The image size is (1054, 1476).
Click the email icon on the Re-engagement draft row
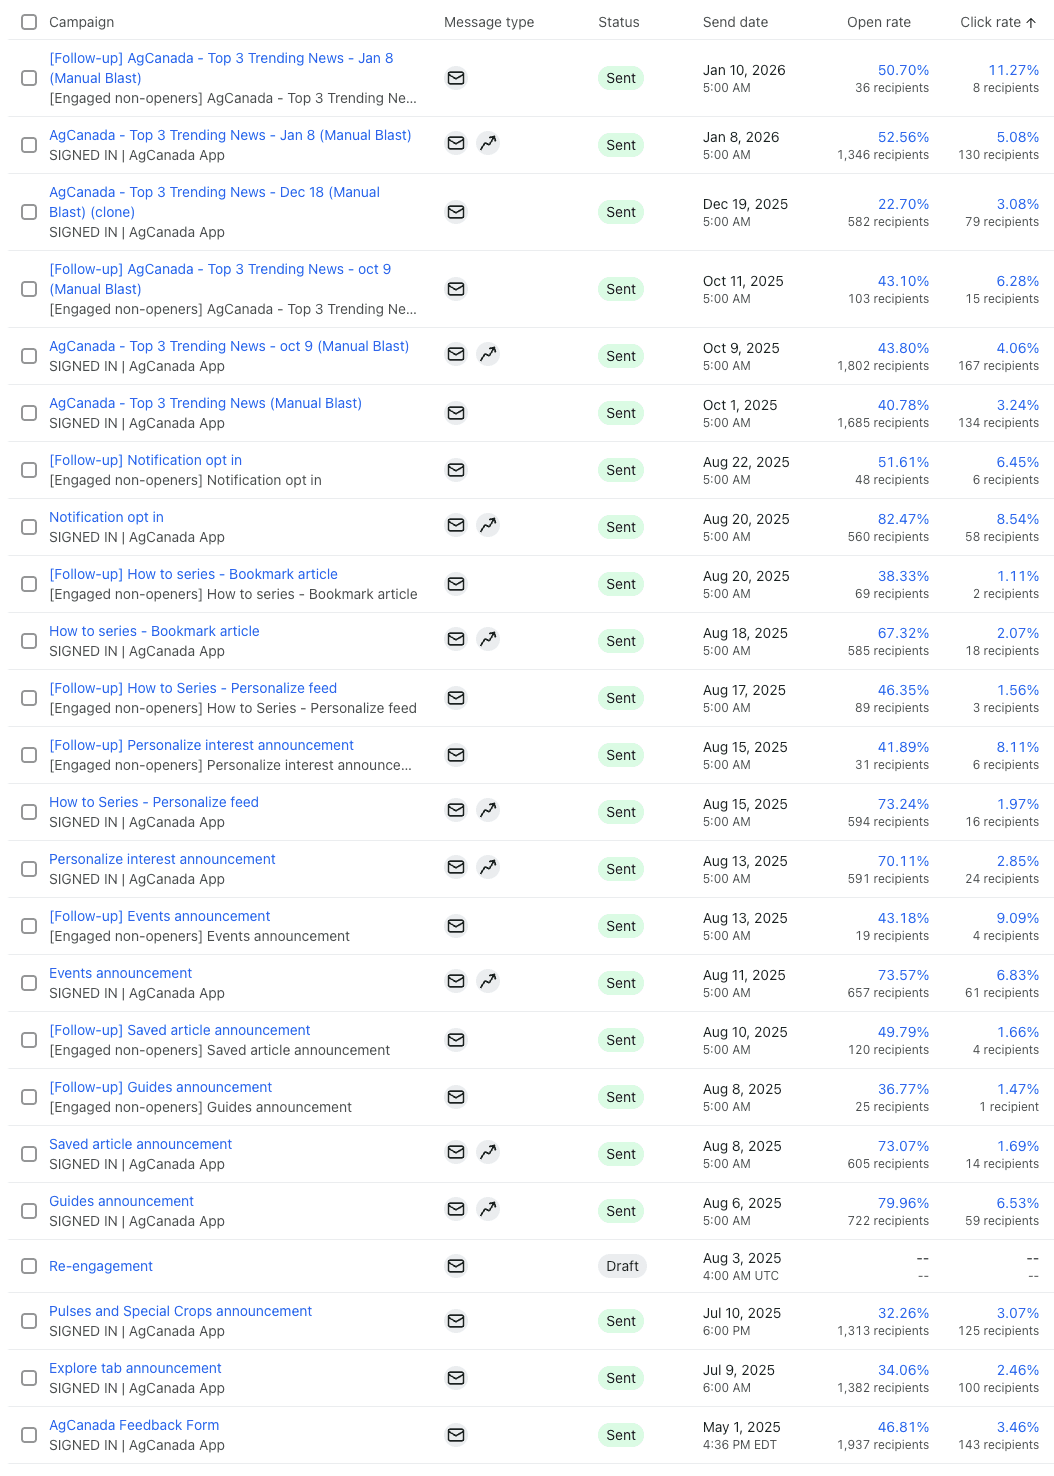click(x=456, y=1266)
